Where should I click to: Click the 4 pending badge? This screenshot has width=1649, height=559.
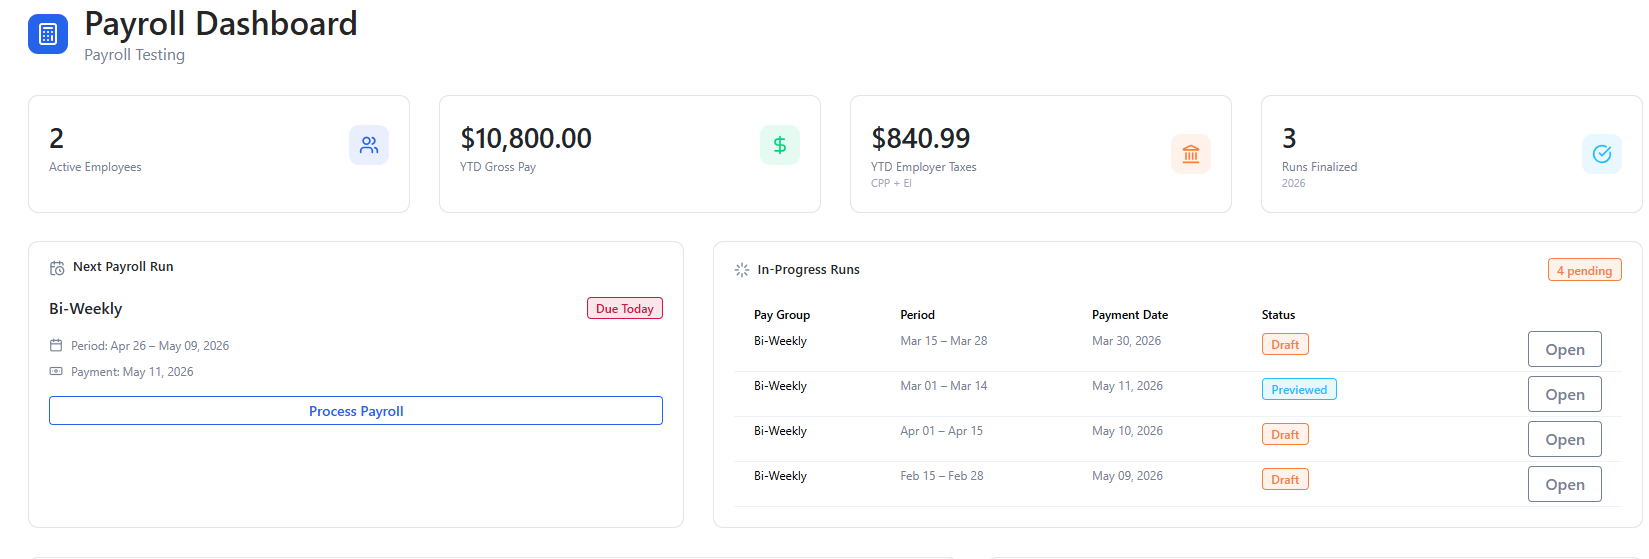point(1585,270)
